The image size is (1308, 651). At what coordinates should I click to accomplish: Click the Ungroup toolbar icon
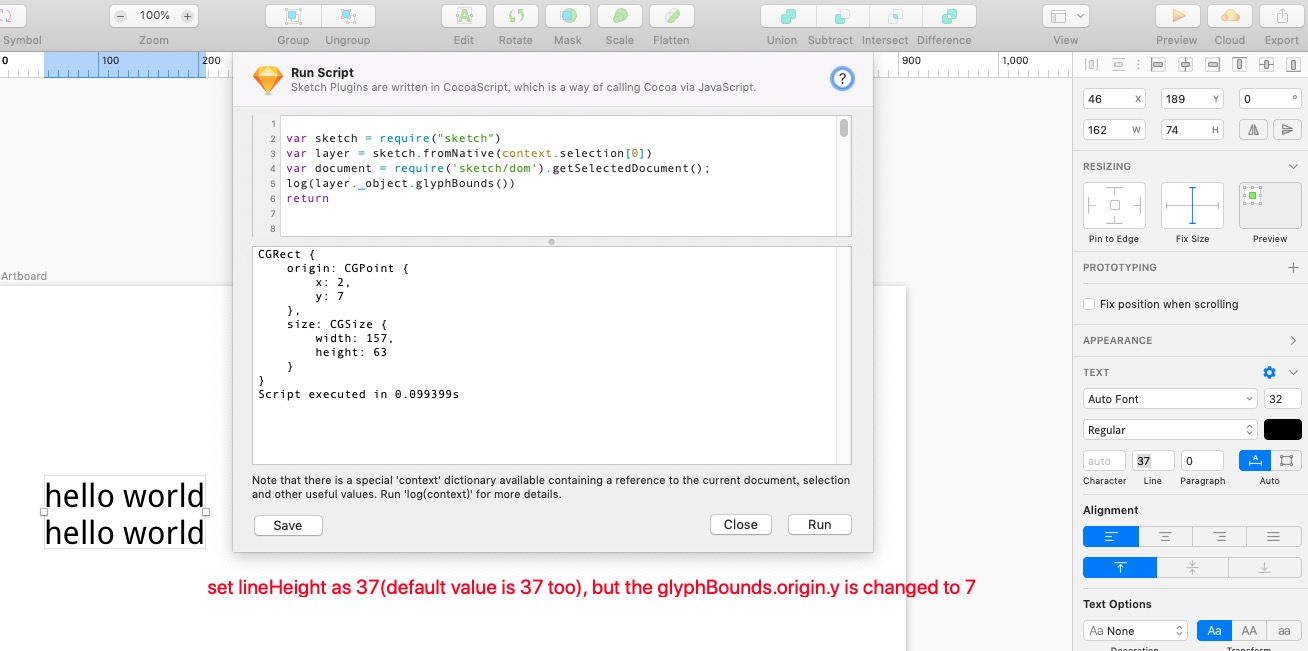[x=348, y=16]
